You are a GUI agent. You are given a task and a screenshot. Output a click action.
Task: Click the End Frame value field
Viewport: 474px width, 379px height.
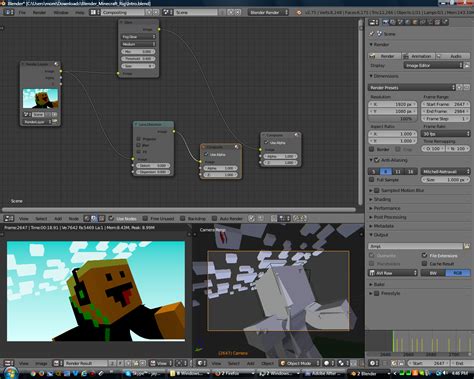click(x=445, y=111)
